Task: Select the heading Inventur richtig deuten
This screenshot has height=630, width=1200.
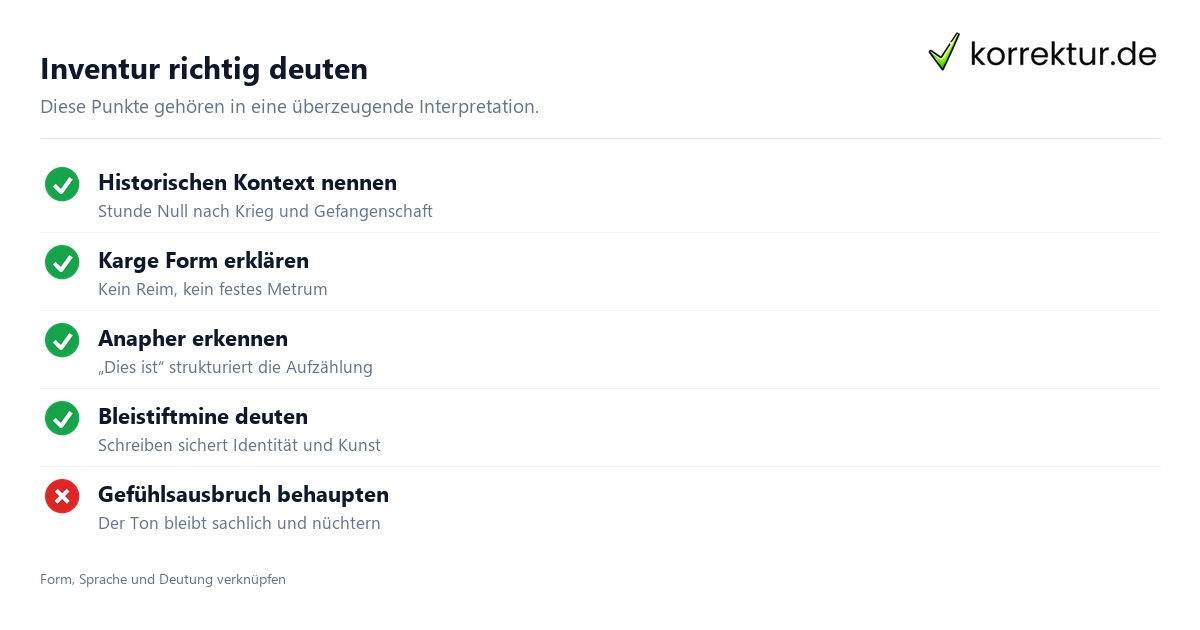Action: 204,69
